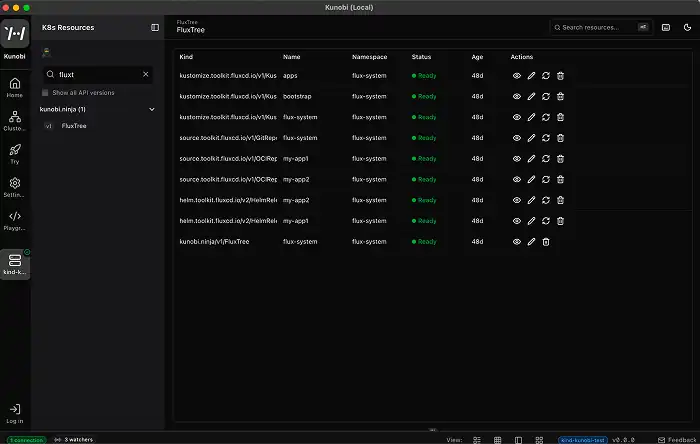Screen dimensions: 700x444
Task: View the kunobi.ninja FluxTree row
Action: 517,242
